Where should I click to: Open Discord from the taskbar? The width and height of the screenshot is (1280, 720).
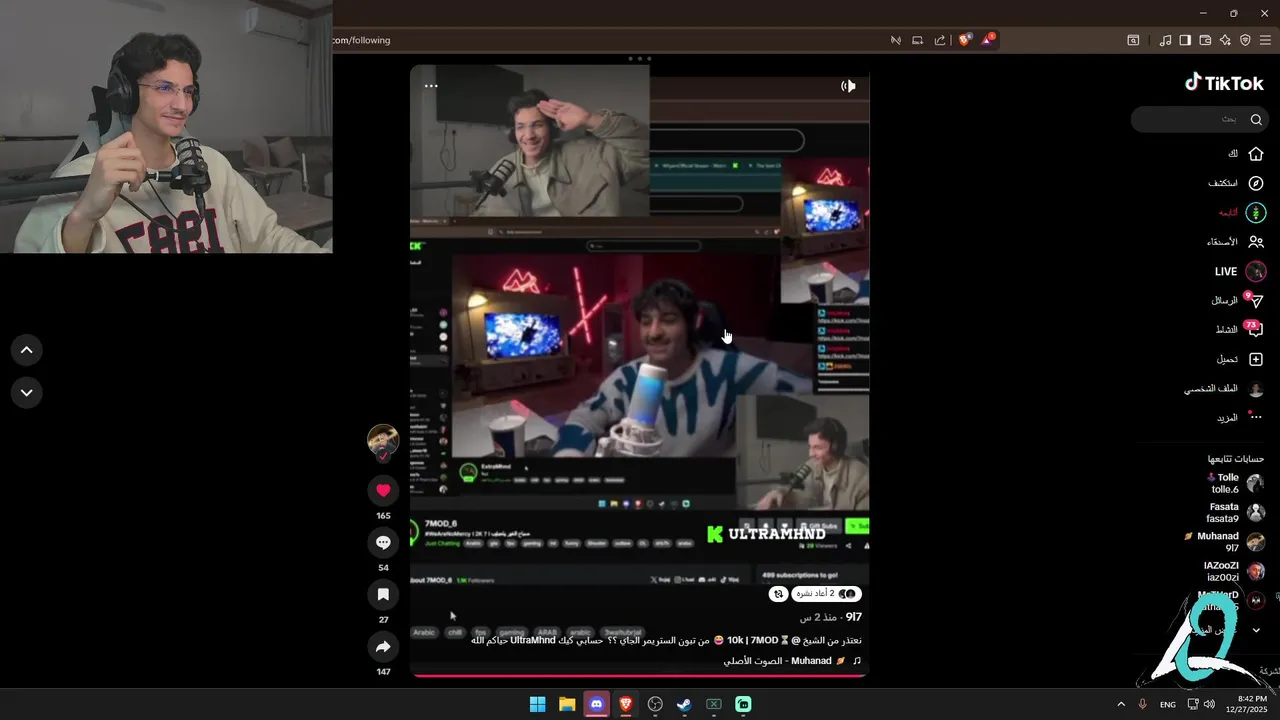pos(597,704)
